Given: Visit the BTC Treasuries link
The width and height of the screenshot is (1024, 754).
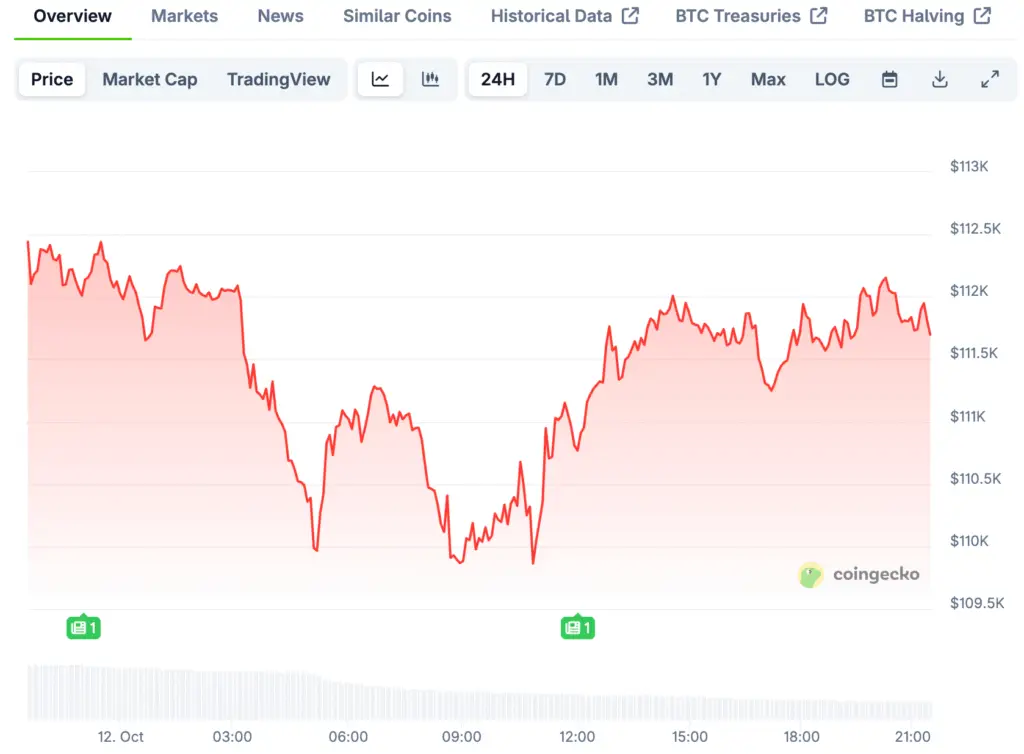Looking at the screenshot, I should click(751, 16).
